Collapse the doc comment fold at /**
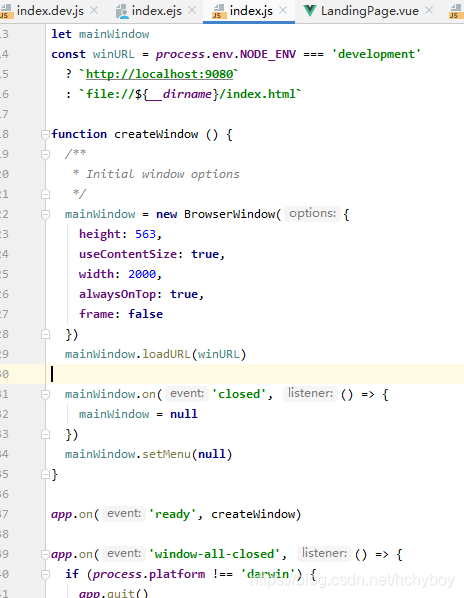The image size is (464, 598). tap(45, 154)
